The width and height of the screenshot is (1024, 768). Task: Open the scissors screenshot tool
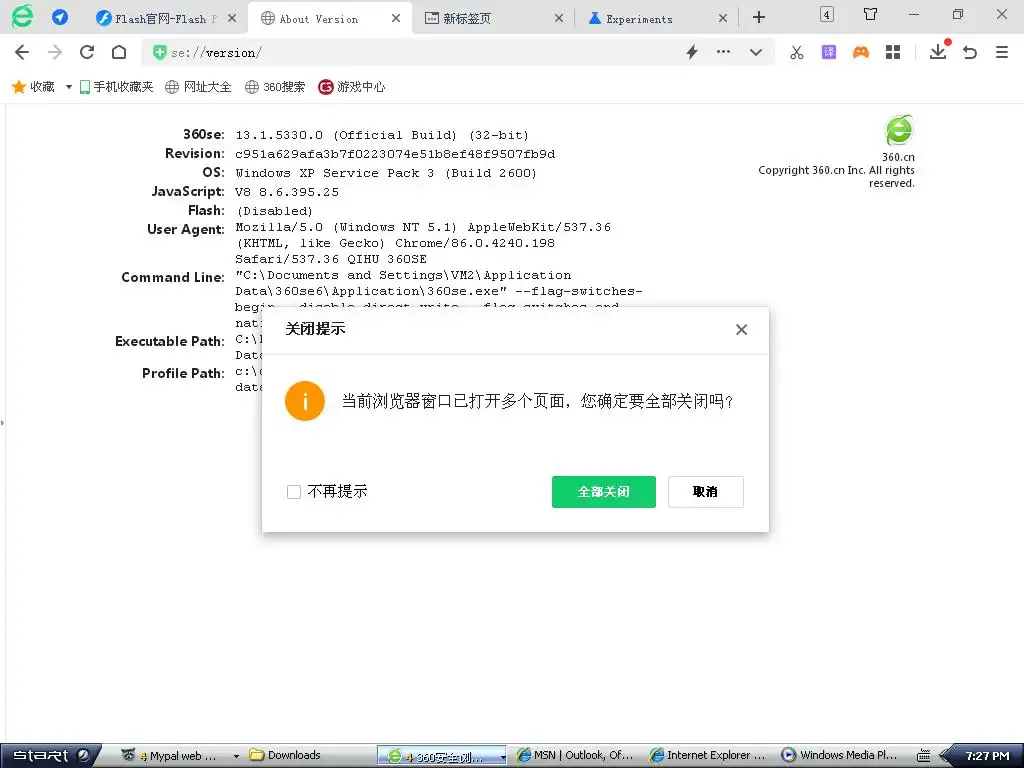[797, 52]
